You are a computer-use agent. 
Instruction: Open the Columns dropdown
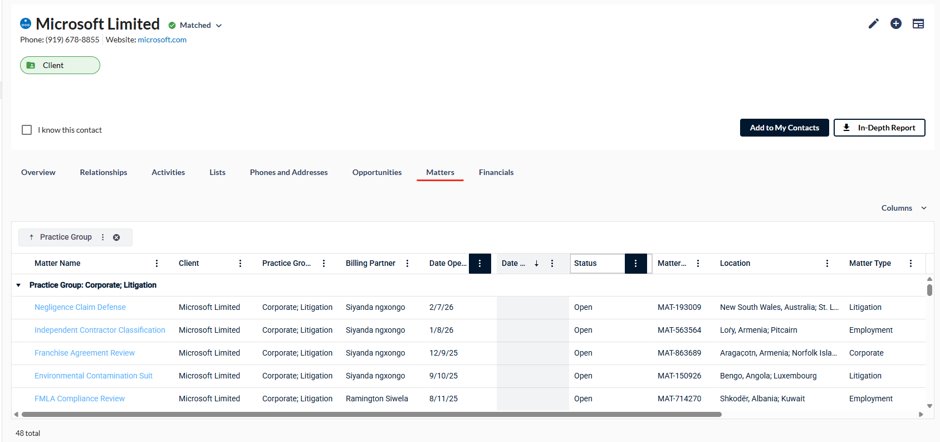pos(904,208)
